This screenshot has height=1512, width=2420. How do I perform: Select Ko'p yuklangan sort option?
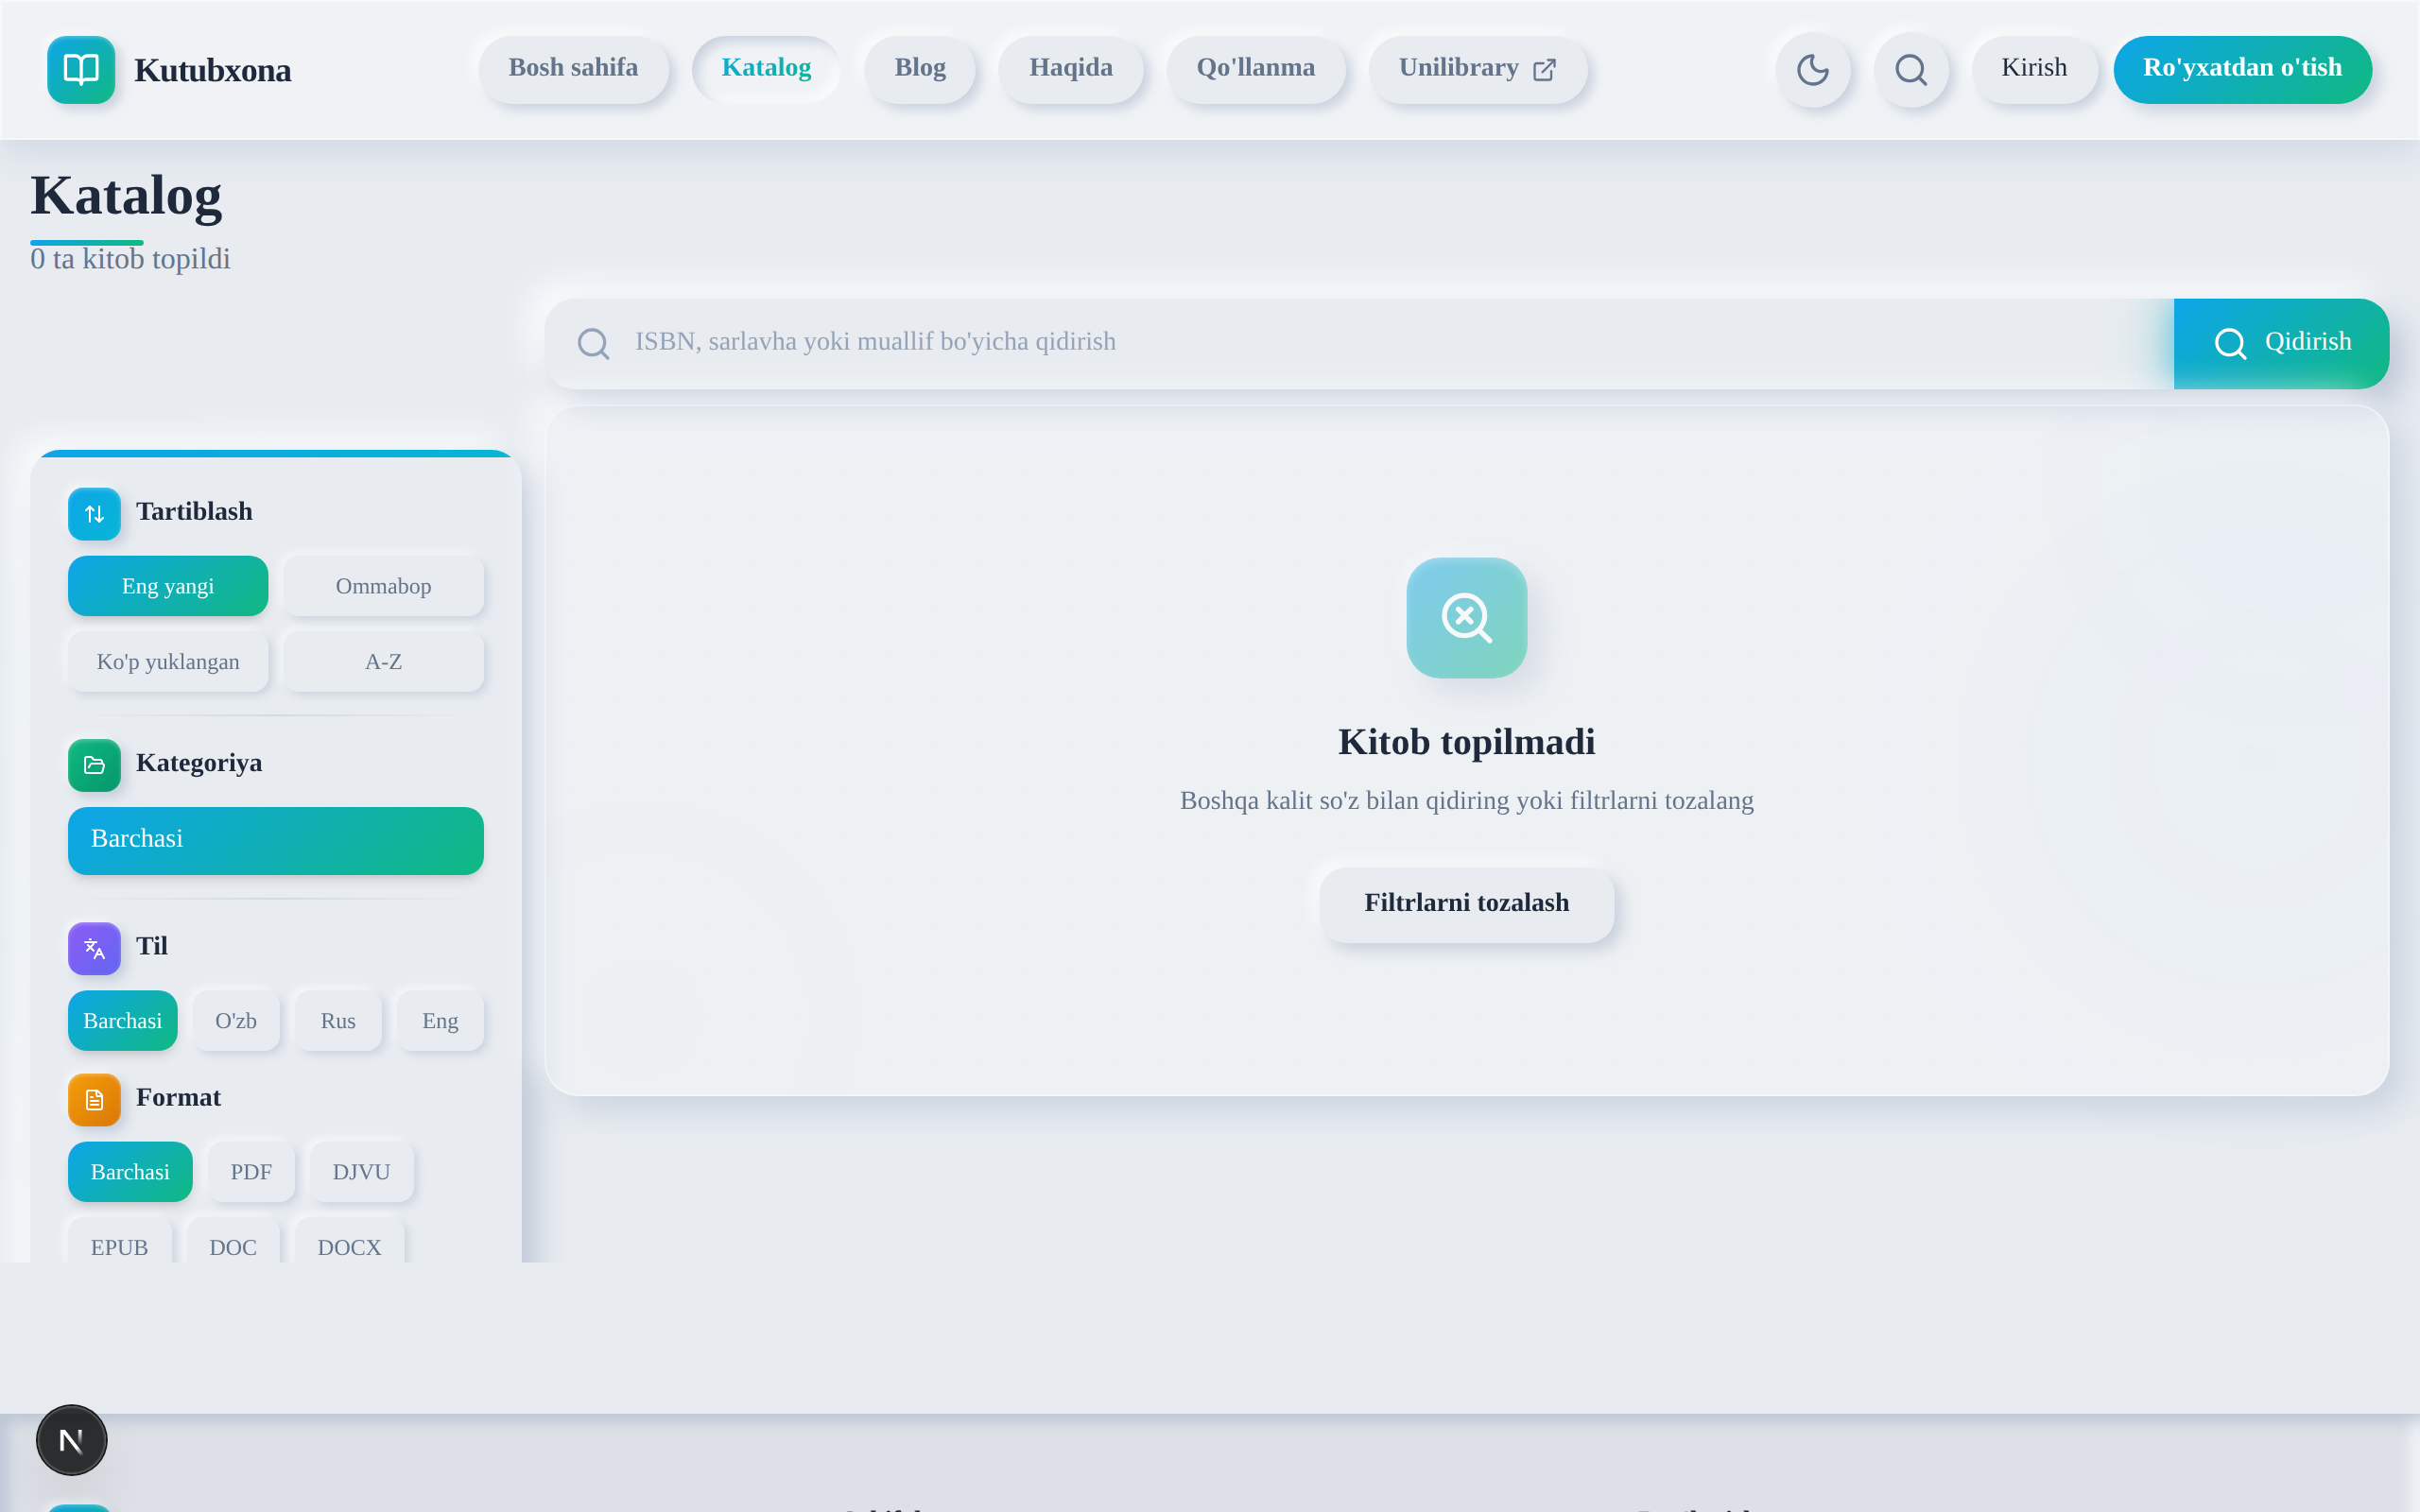click(168, 662)
